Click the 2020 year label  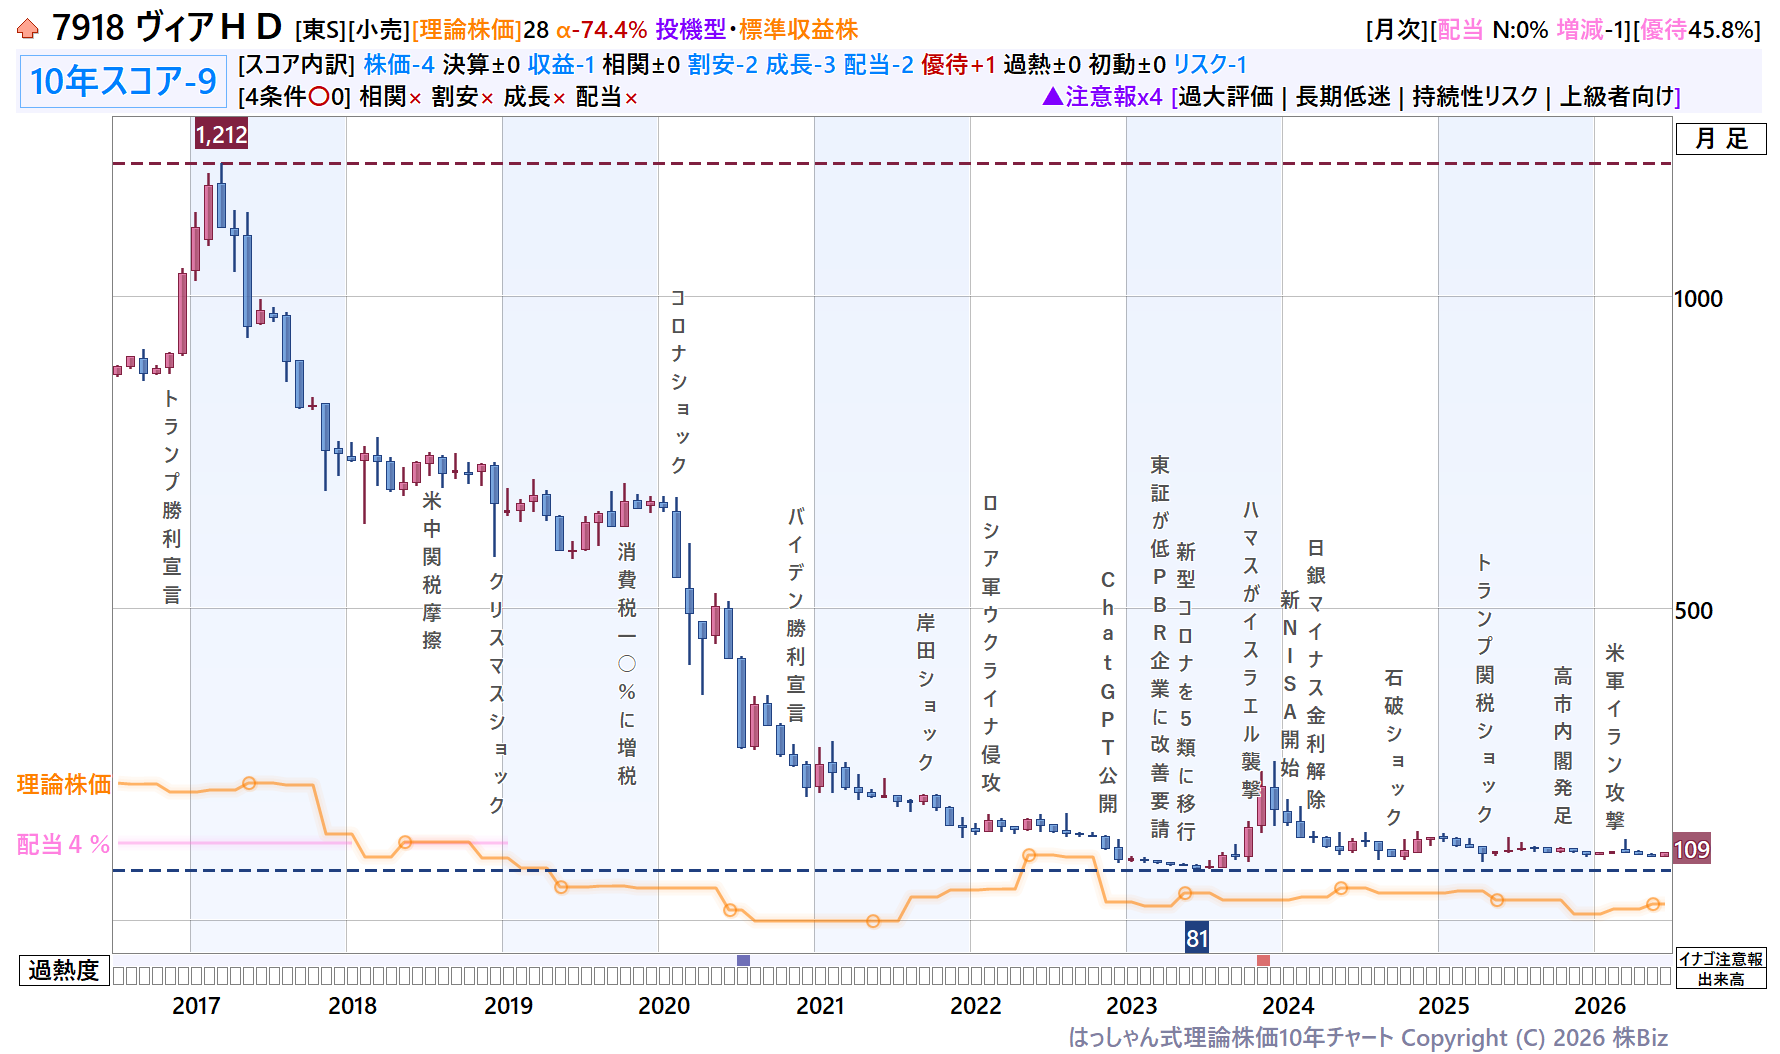click(x=664, y=1005)
